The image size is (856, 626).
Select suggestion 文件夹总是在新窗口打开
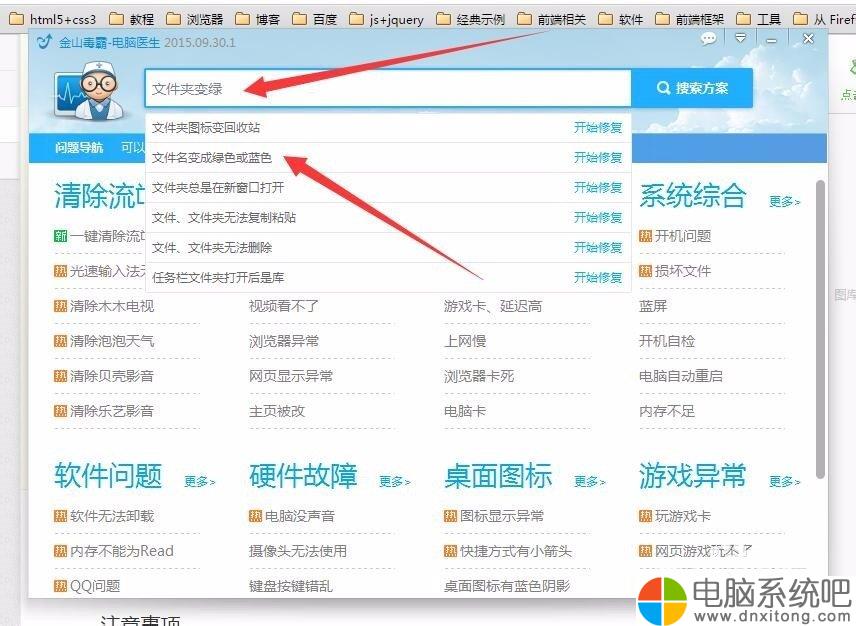pos(218,188)
